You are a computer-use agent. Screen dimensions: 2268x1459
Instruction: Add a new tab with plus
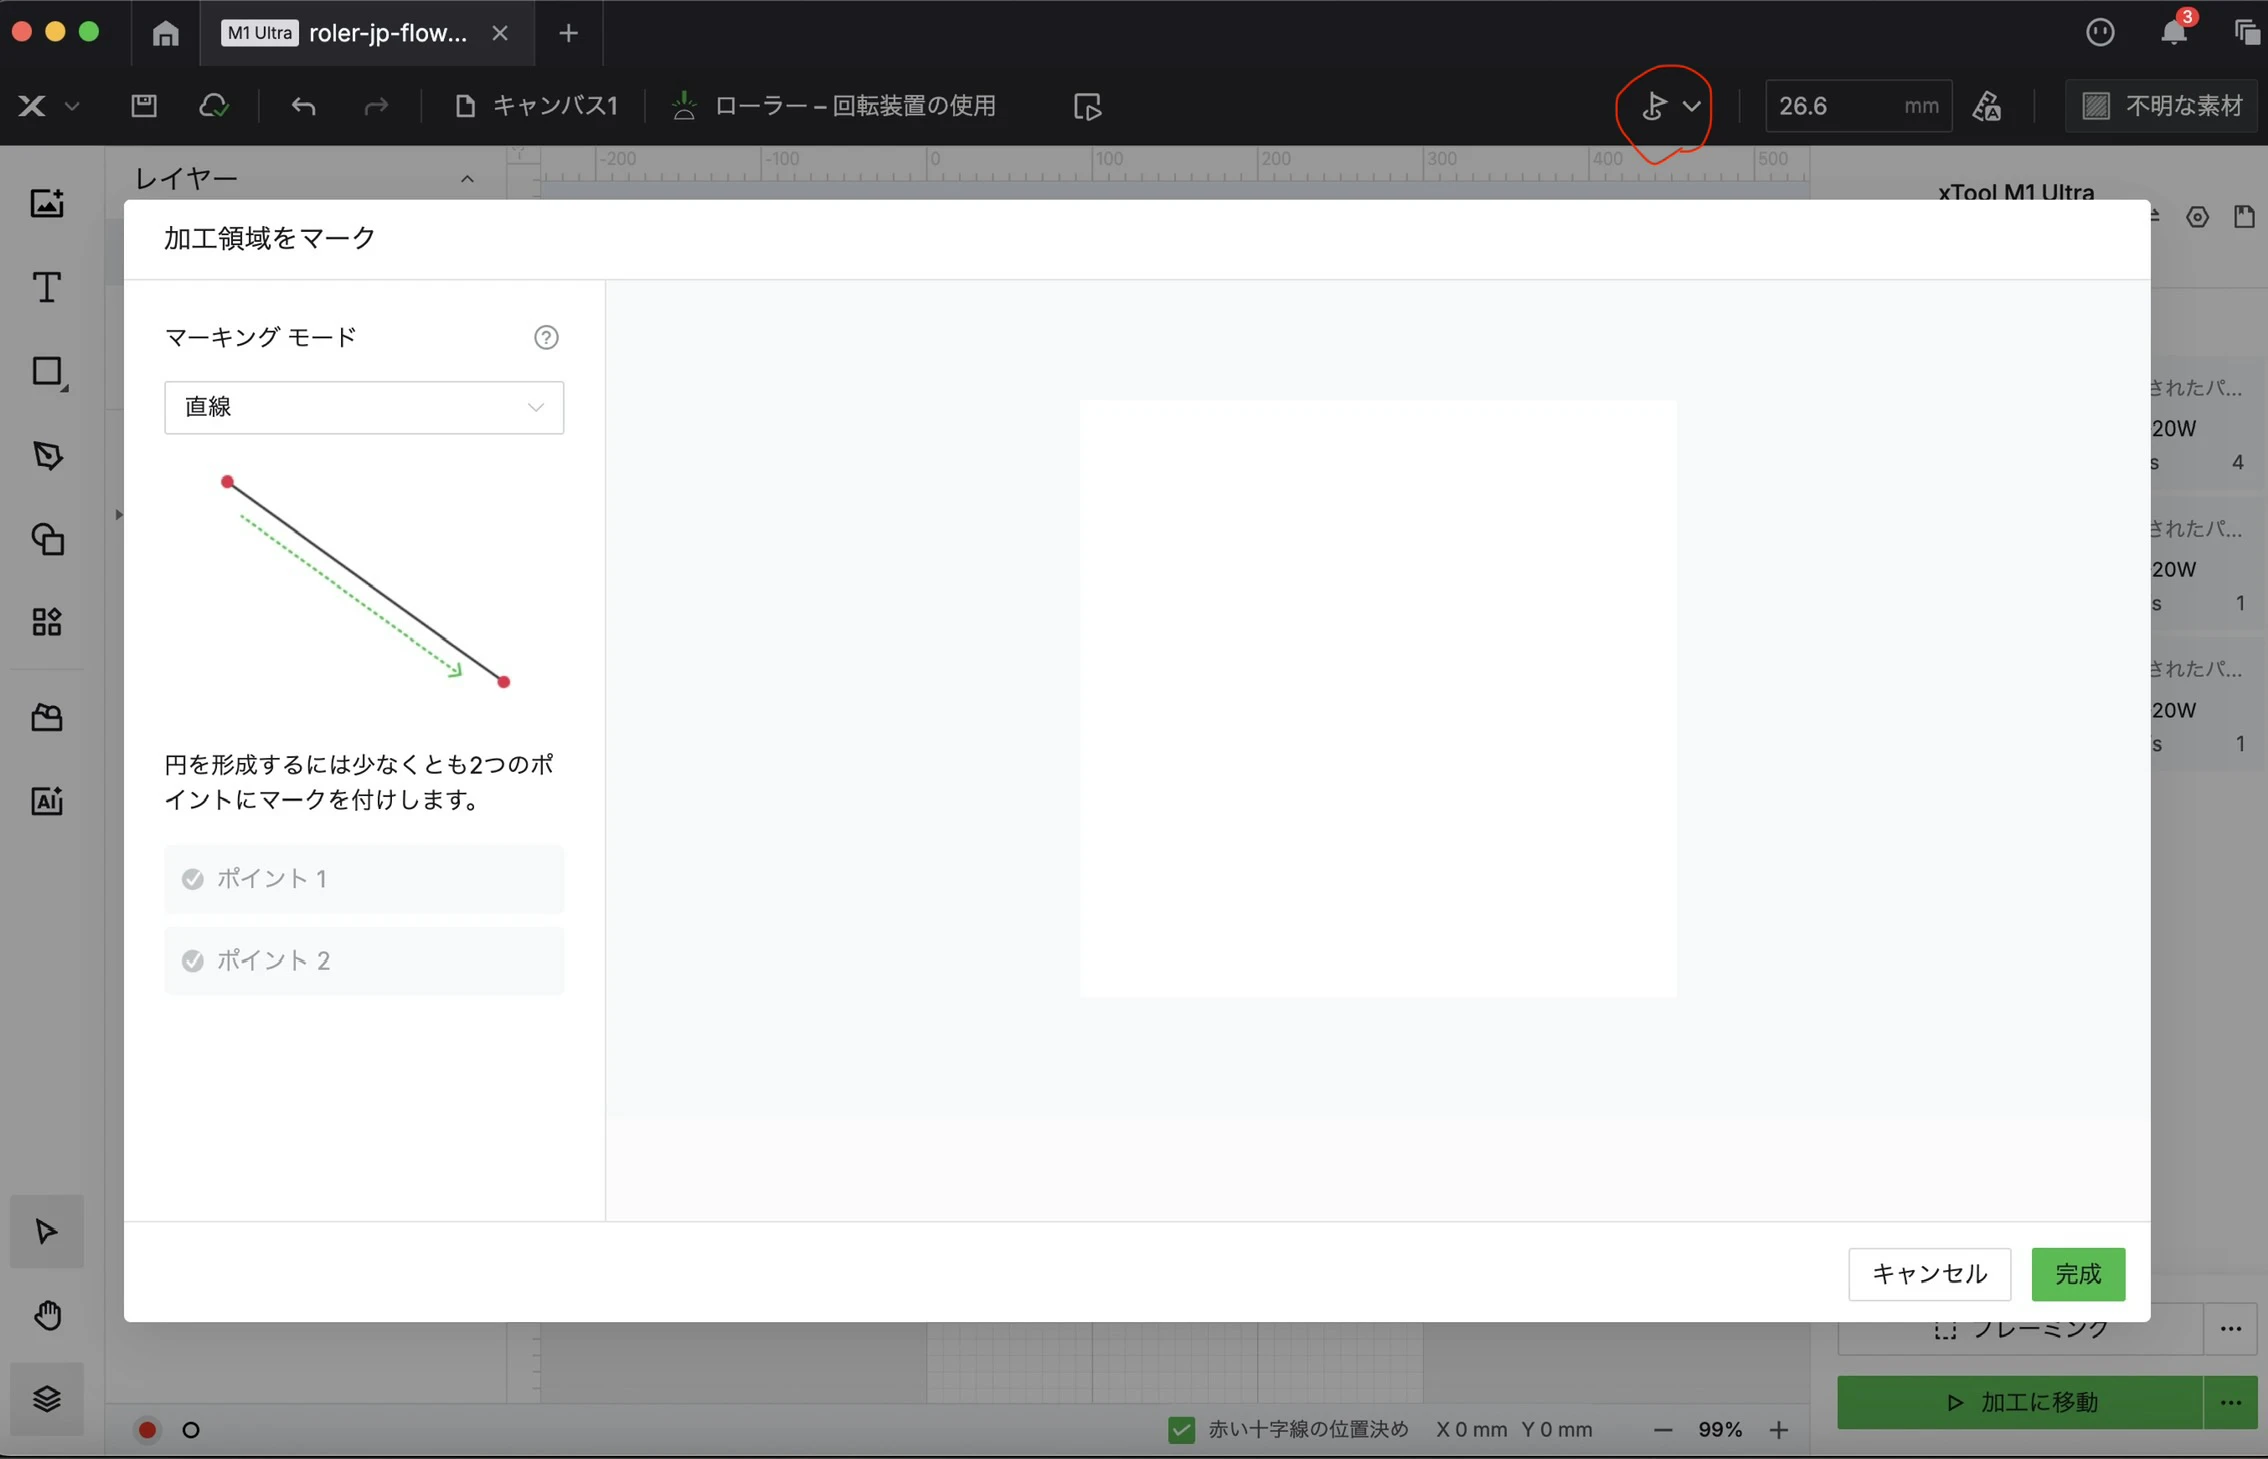pyautogui.click(x=568, y=33)
